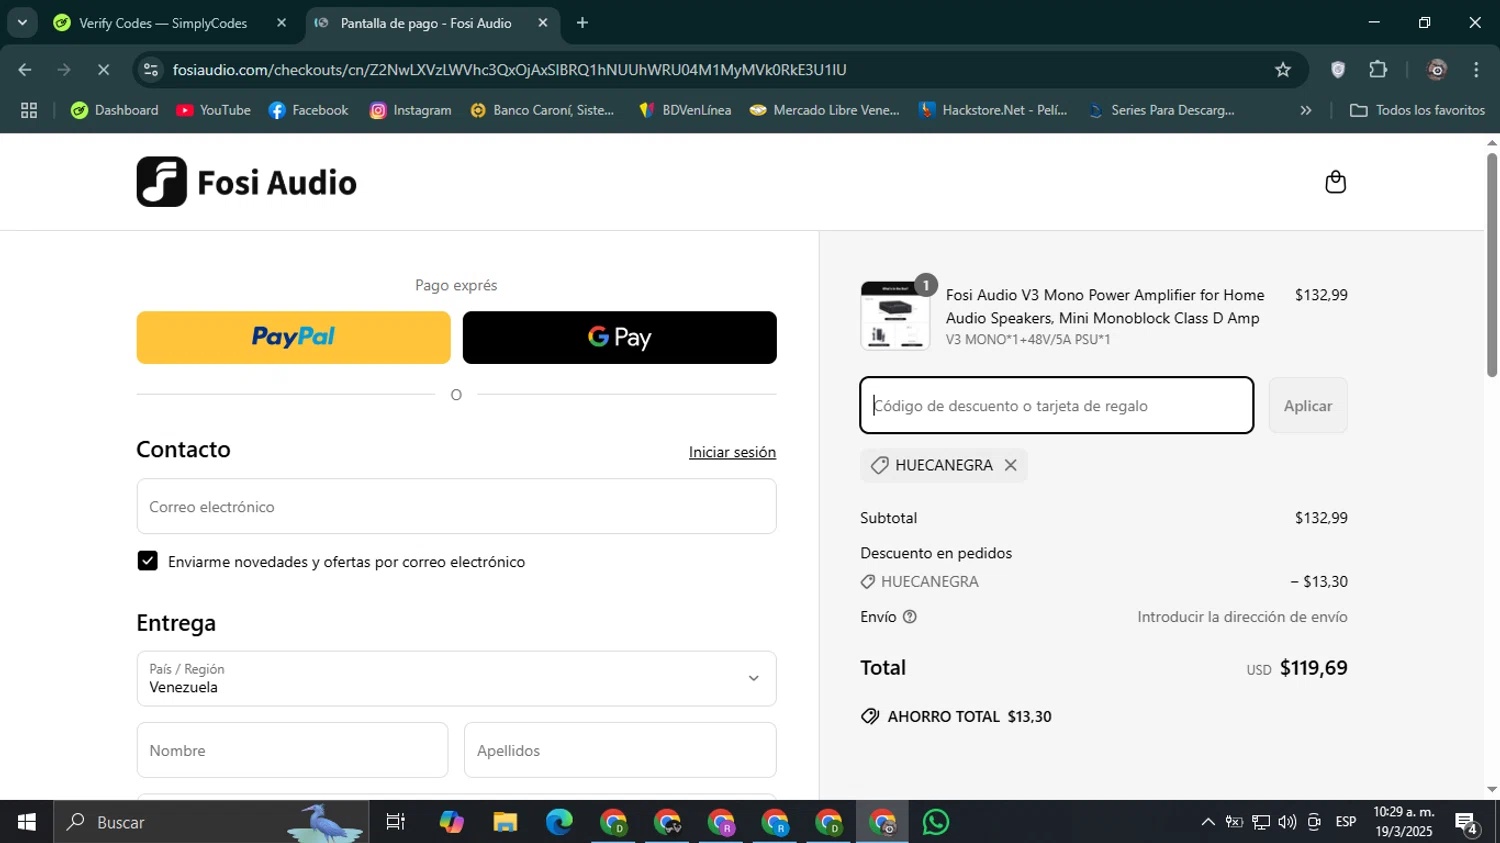Pay with the PayPal express button

coord(293,337)
